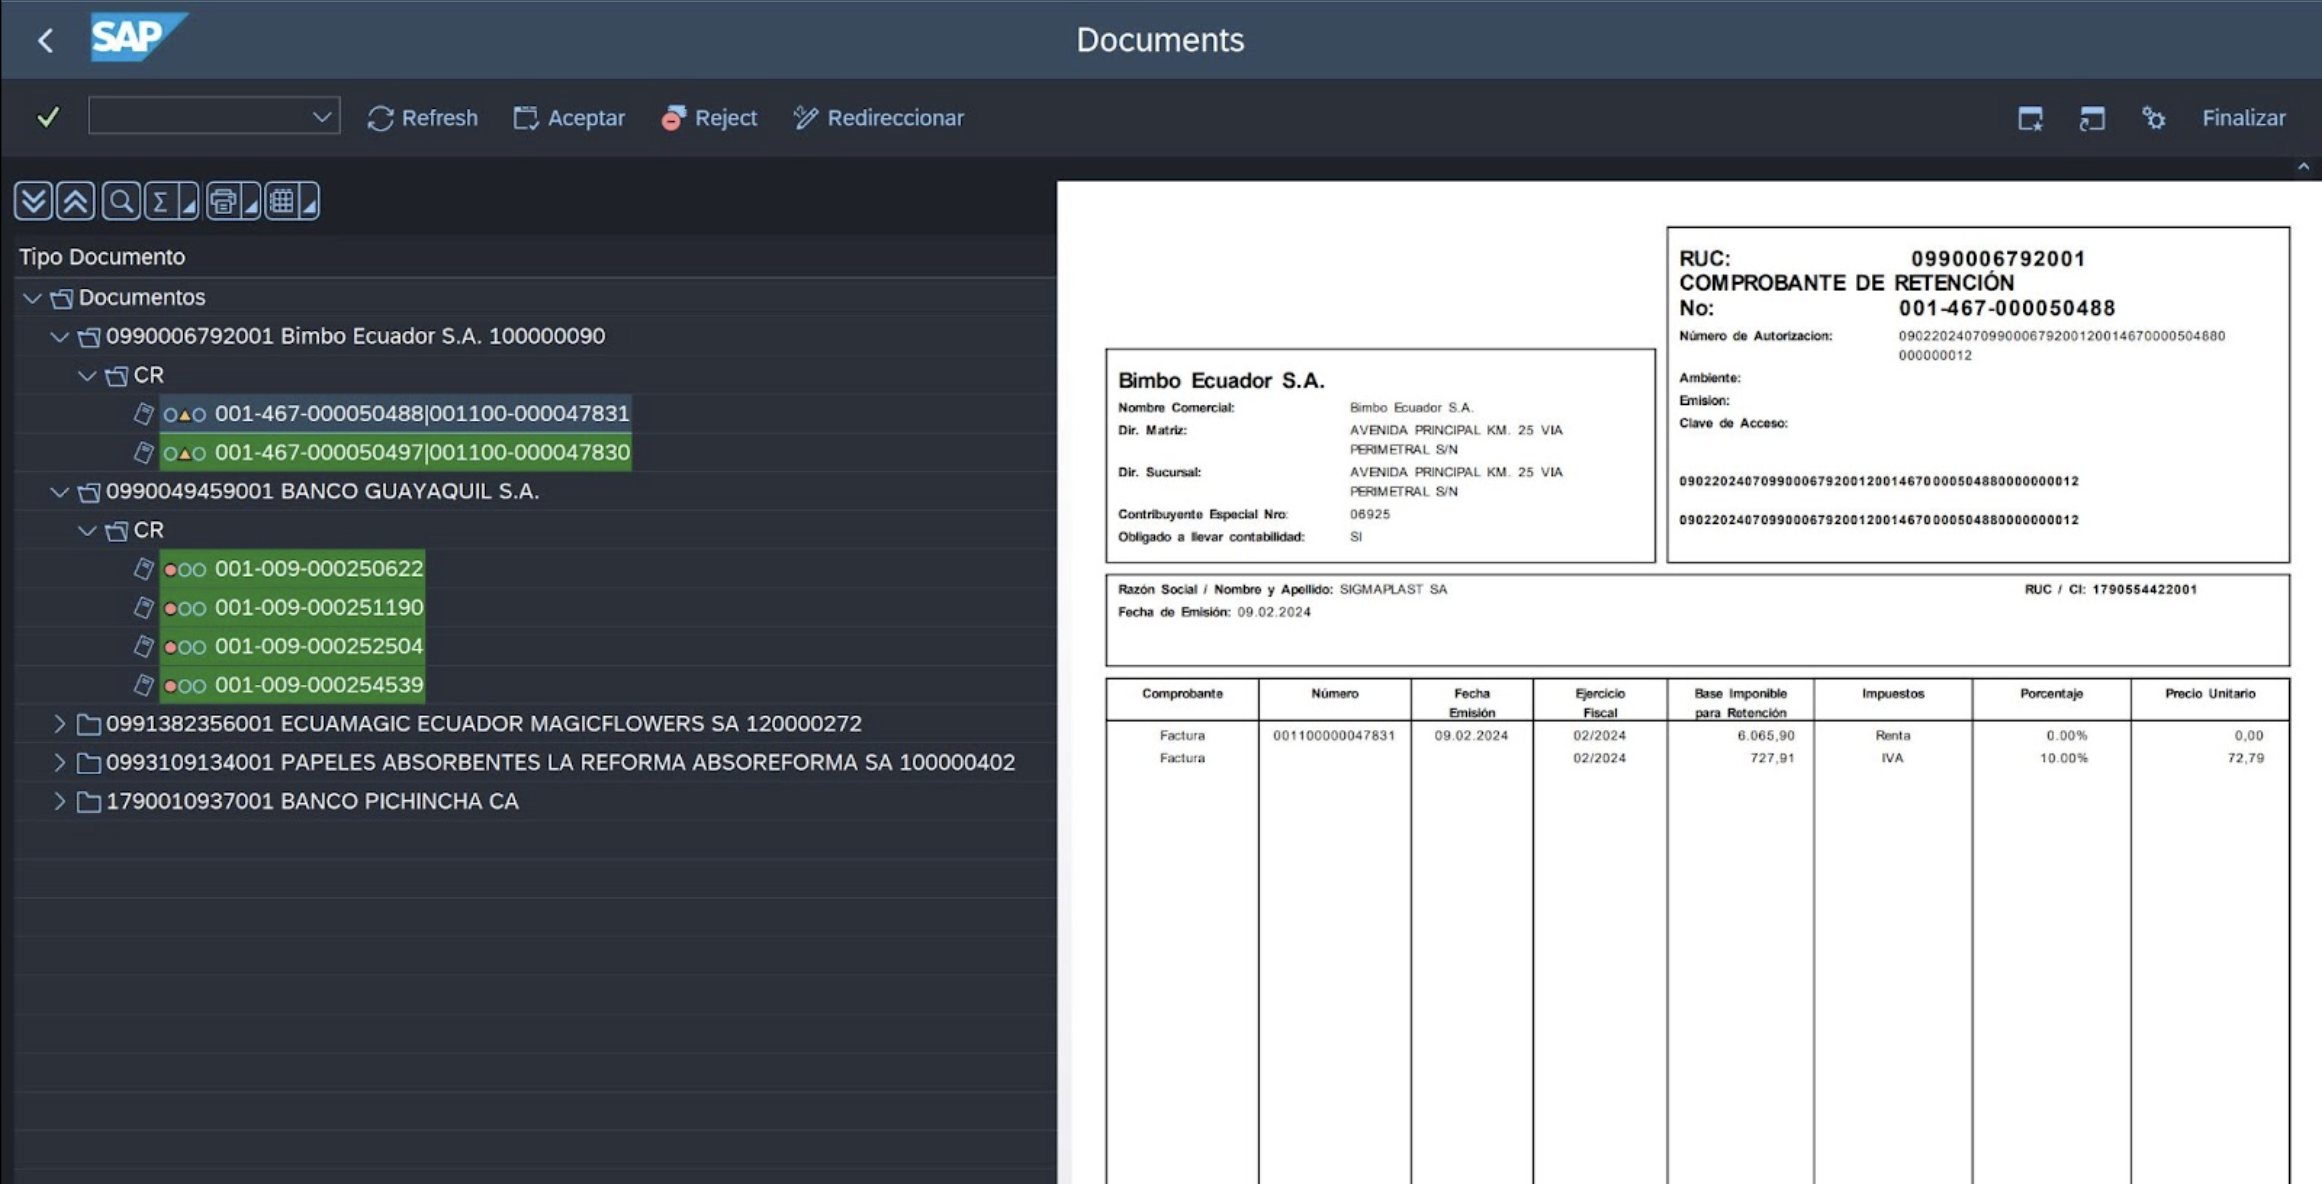The image size is (2322, 1184).
Task: Click the closed folder icon beside ECUAMAGIC ECUADOR
Action: tap(89, 724)
